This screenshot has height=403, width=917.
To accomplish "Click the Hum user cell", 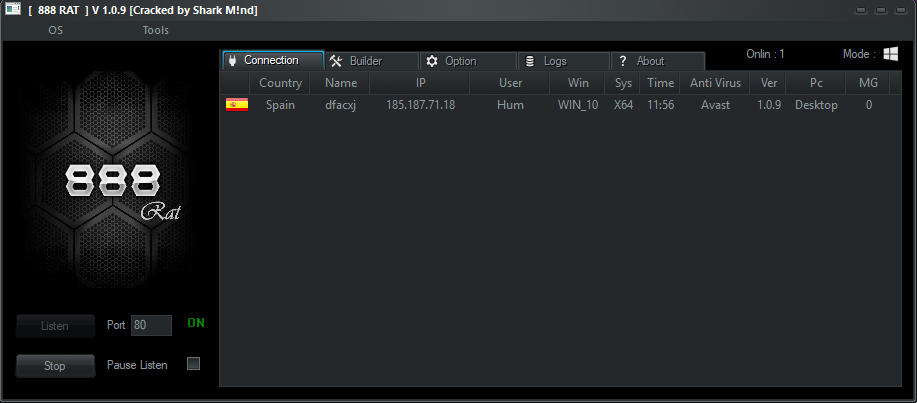I will coord(511,105).
